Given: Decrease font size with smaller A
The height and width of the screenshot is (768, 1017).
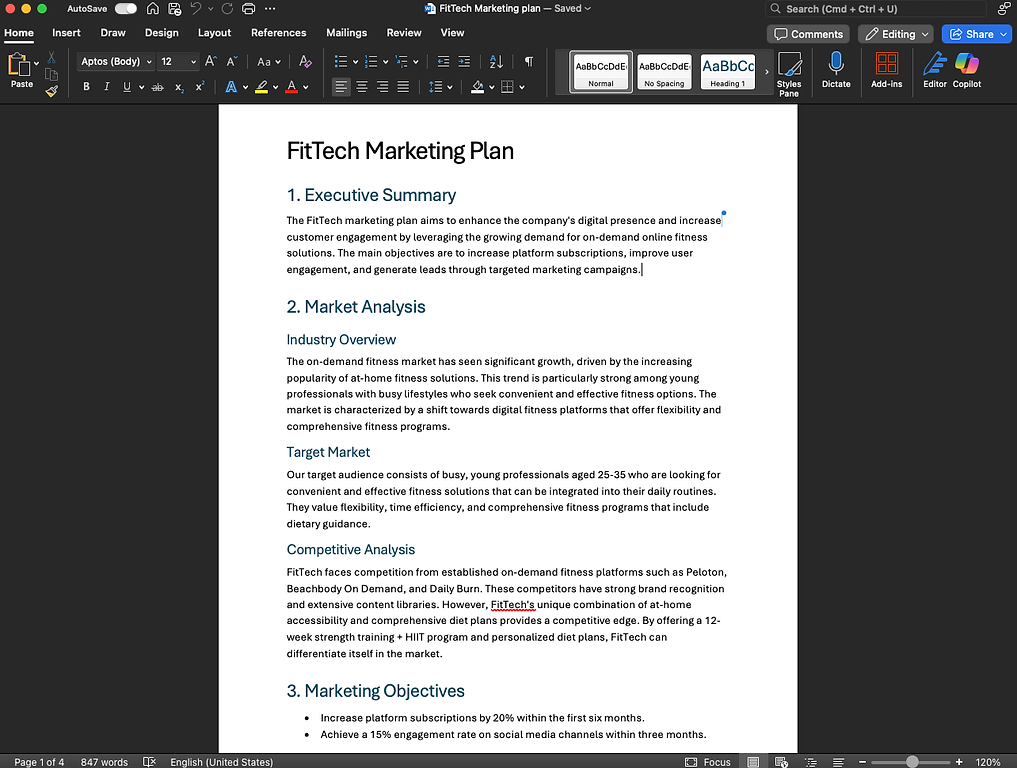Looking at the screenshot, I should point(232,62).
